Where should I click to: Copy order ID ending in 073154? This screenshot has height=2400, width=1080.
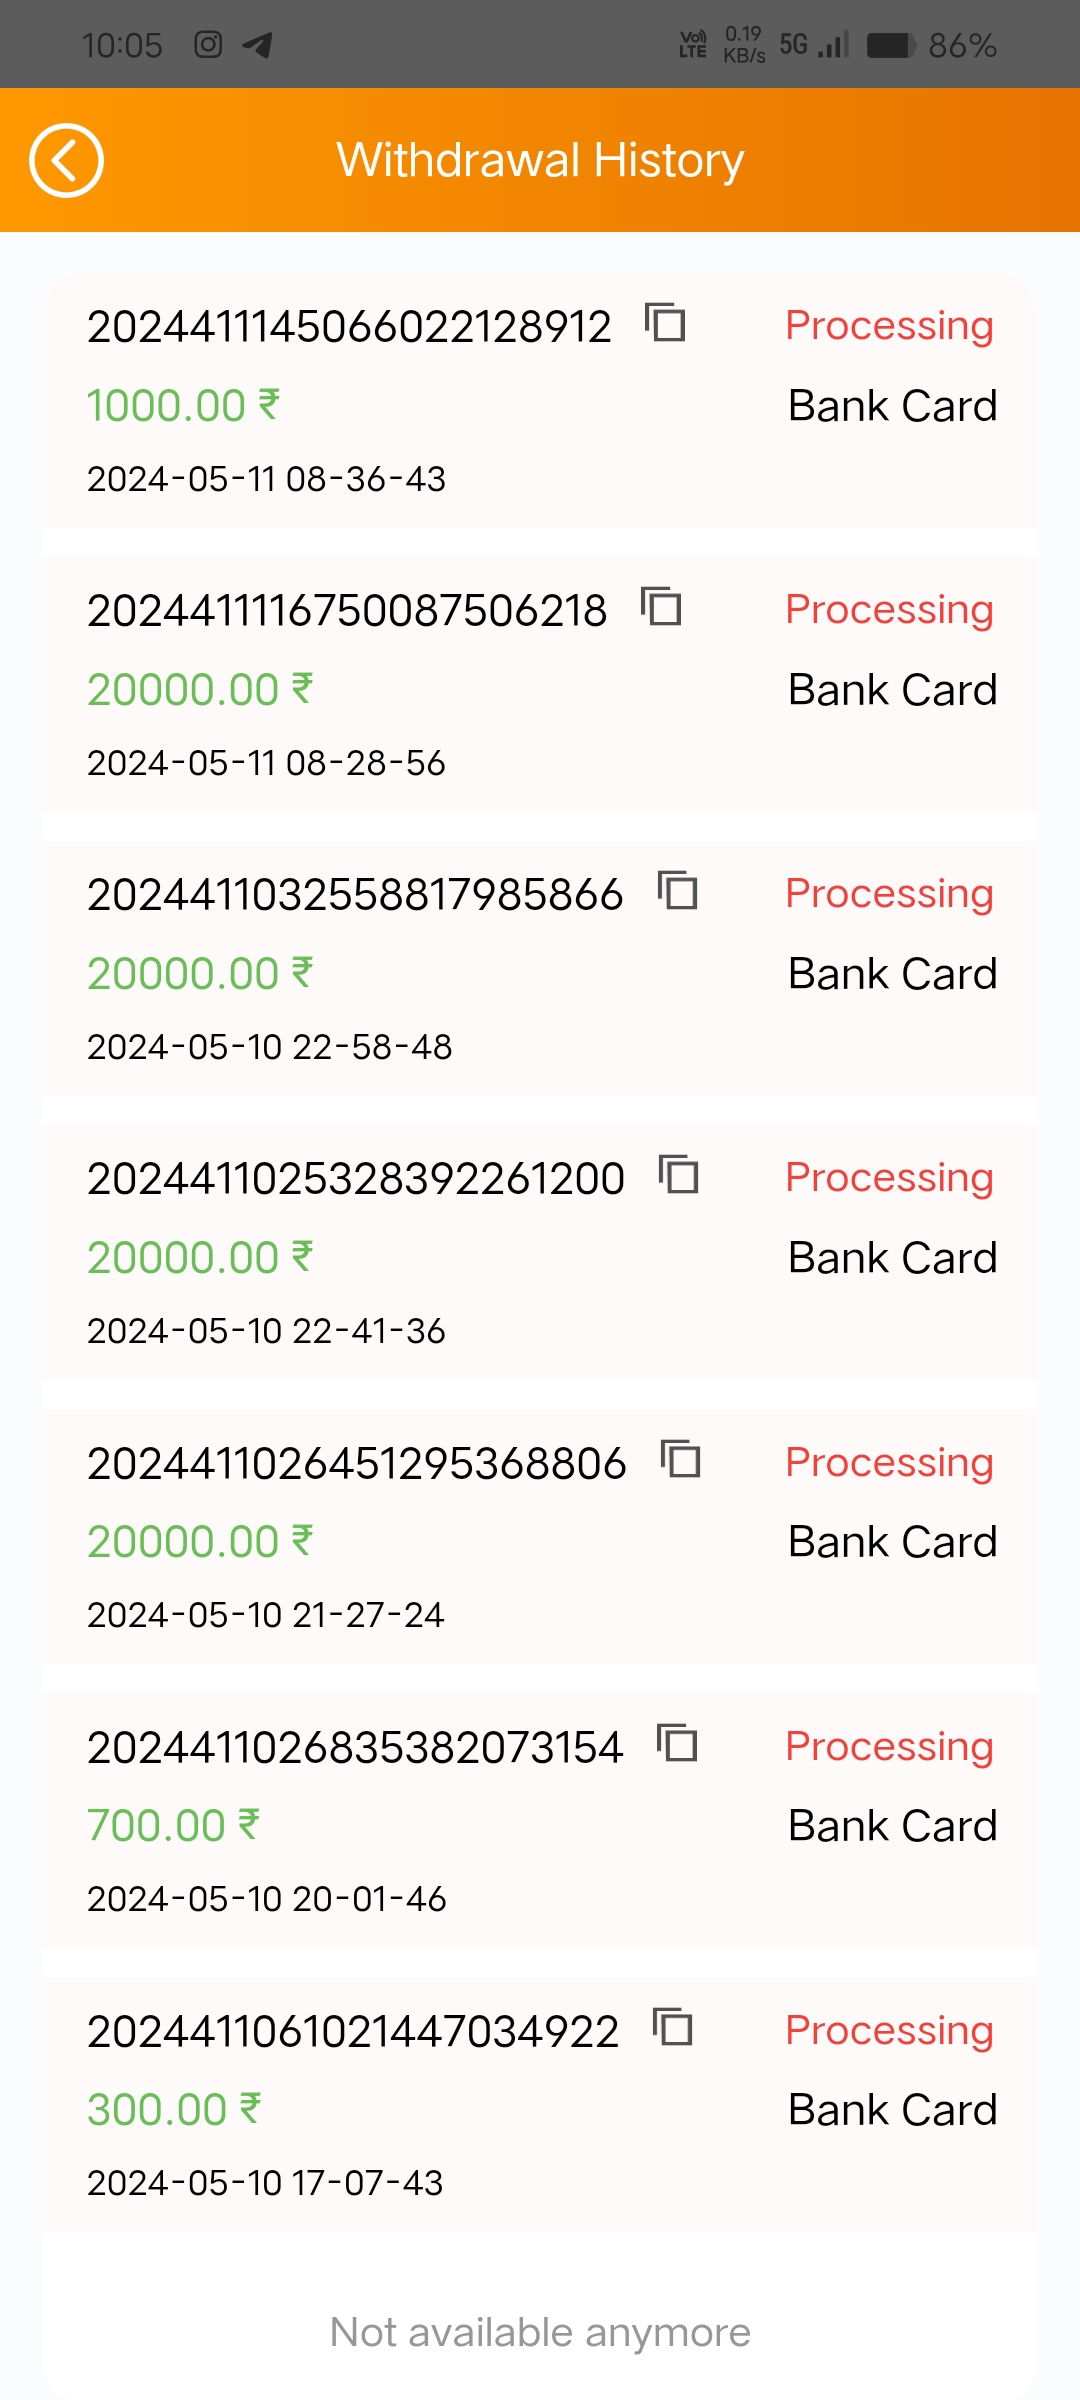[677, 1744]
